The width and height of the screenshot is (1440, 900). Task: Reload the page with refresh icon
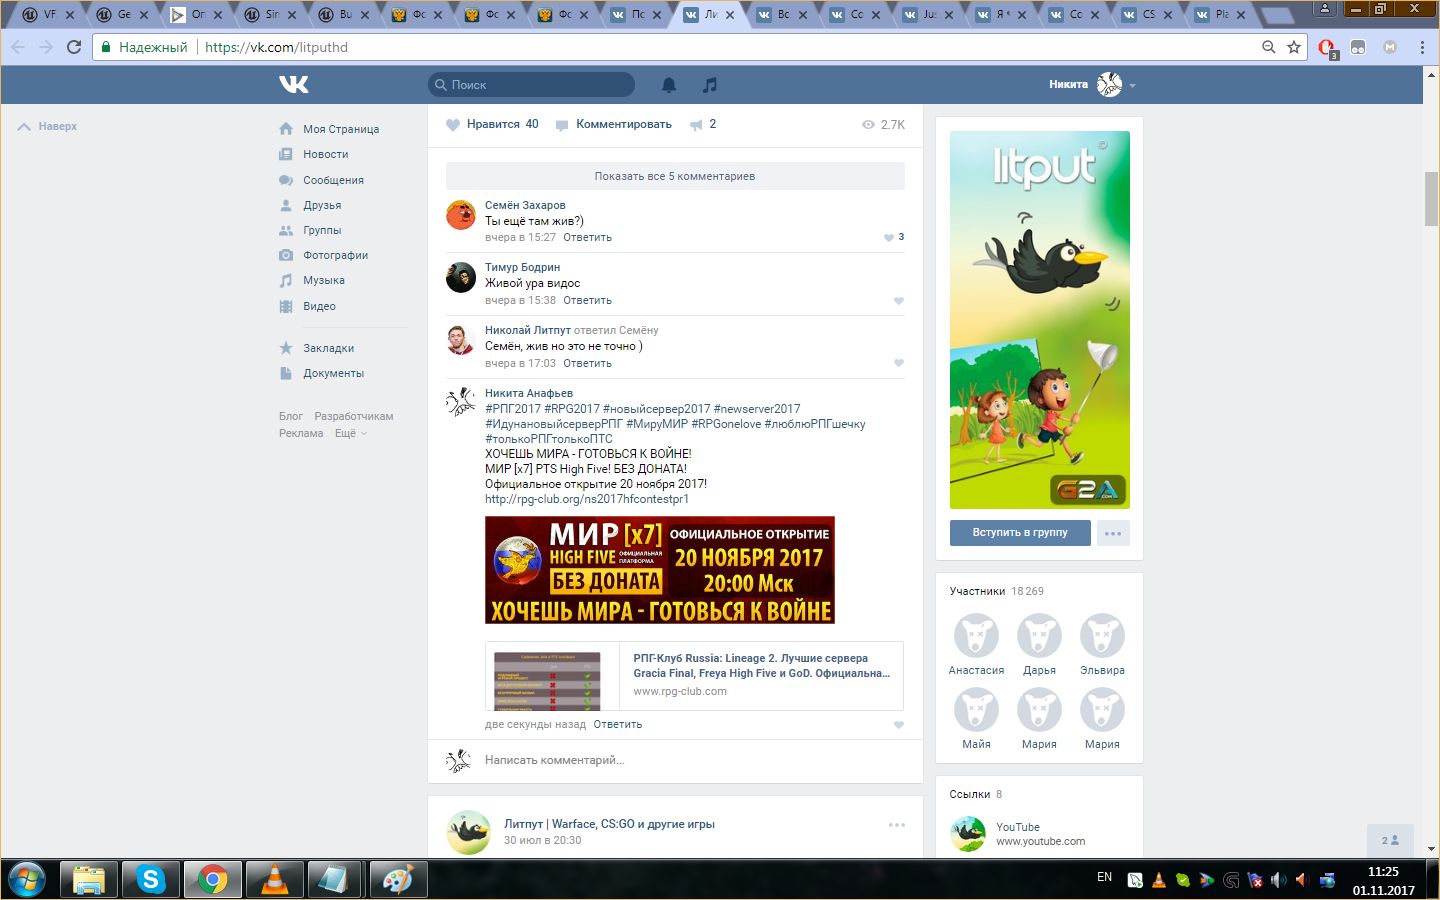[x=74, y=47]
